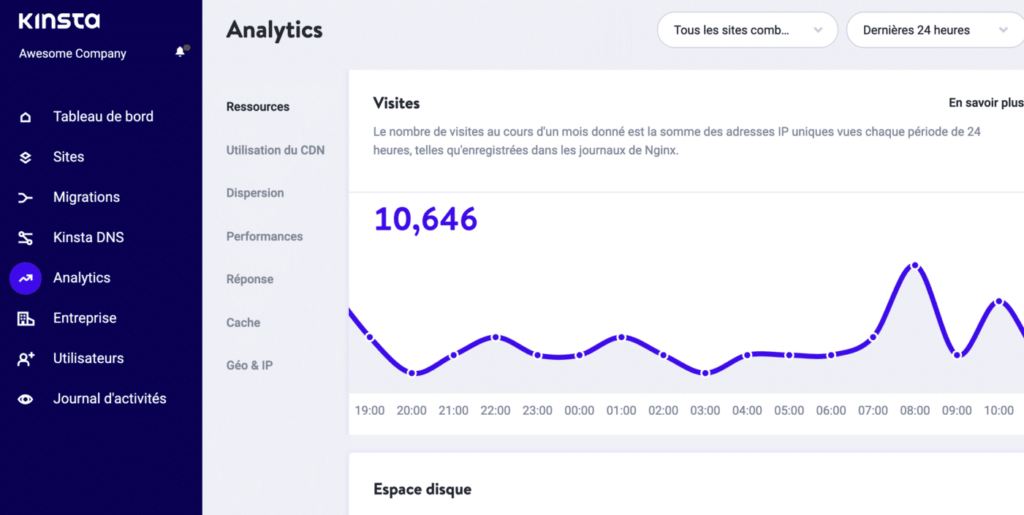Expand the 'Dernières 24 heures' time range dropdown

click(x=934, y=30)
